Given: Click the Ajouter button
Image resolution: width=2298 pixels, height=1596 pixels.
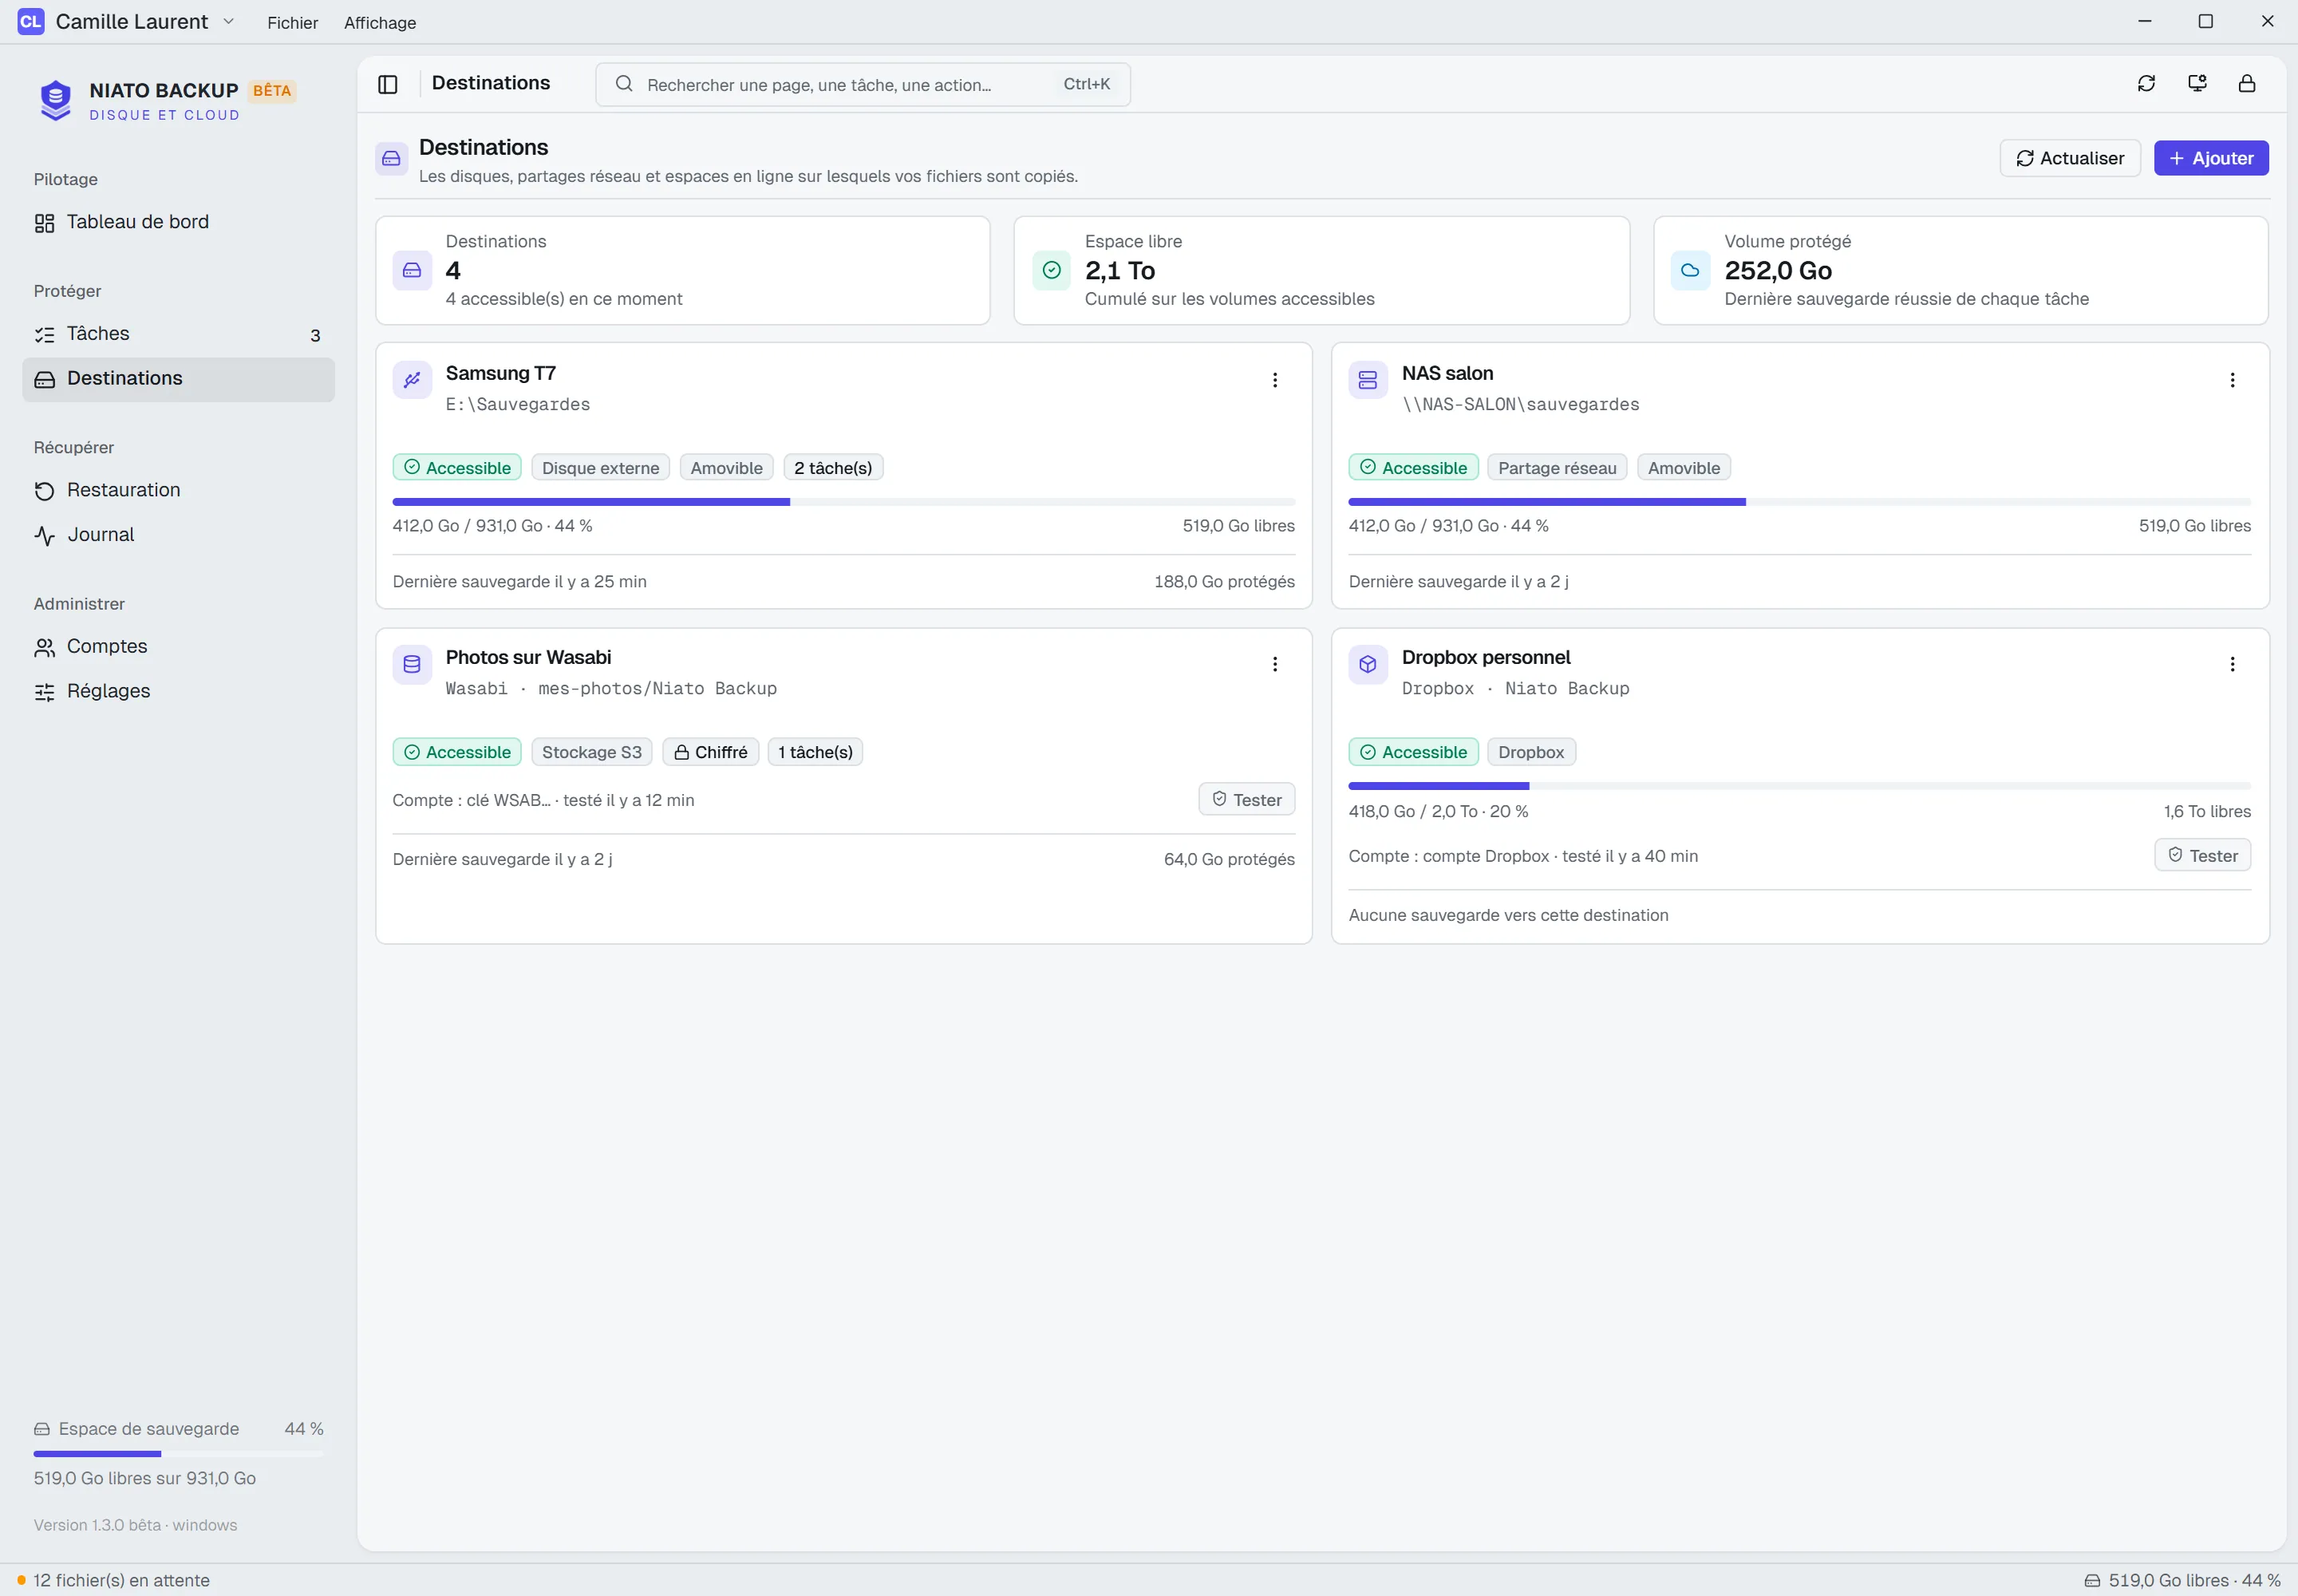Looking at the screenshot, I should (x=2211, y=158).
